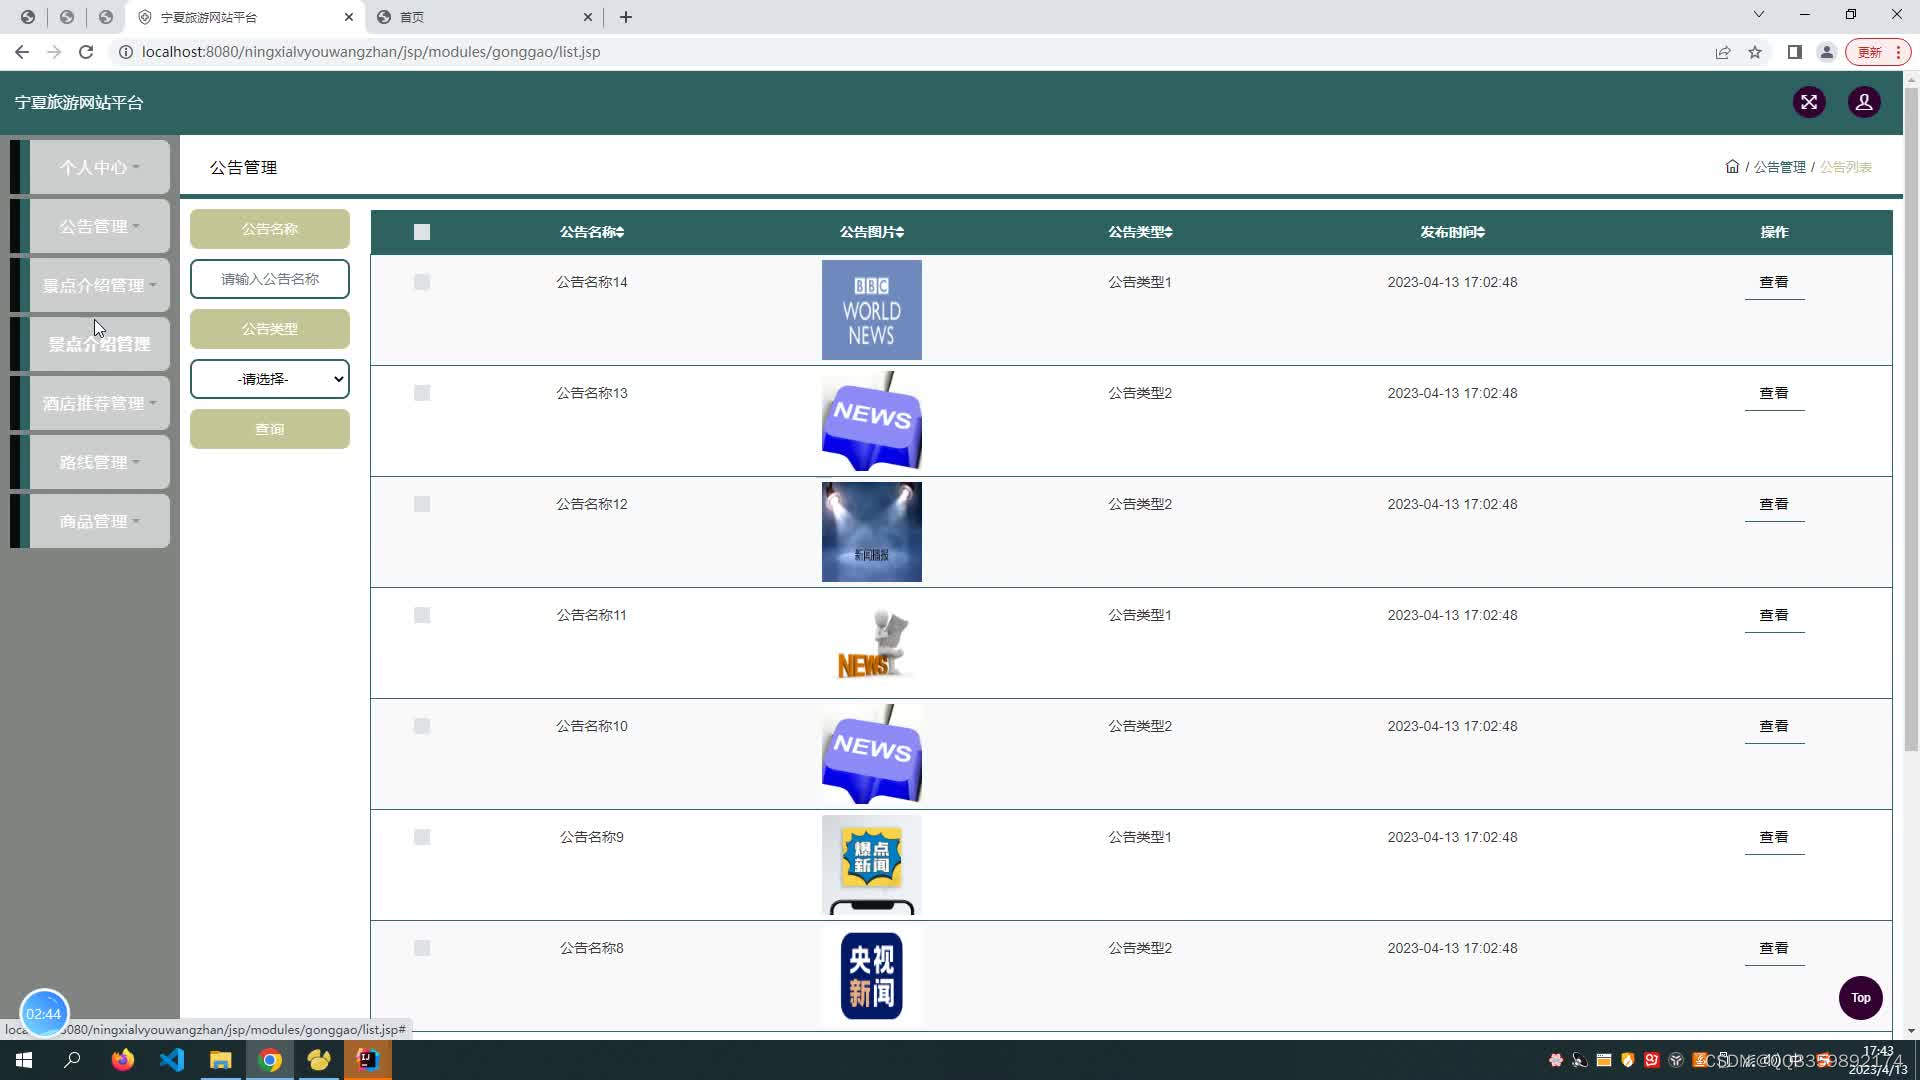Open the browser side panel icon
The width and height of the screenshot is (1920, 1080).
pyautogui.click(x=1795, y=52)
